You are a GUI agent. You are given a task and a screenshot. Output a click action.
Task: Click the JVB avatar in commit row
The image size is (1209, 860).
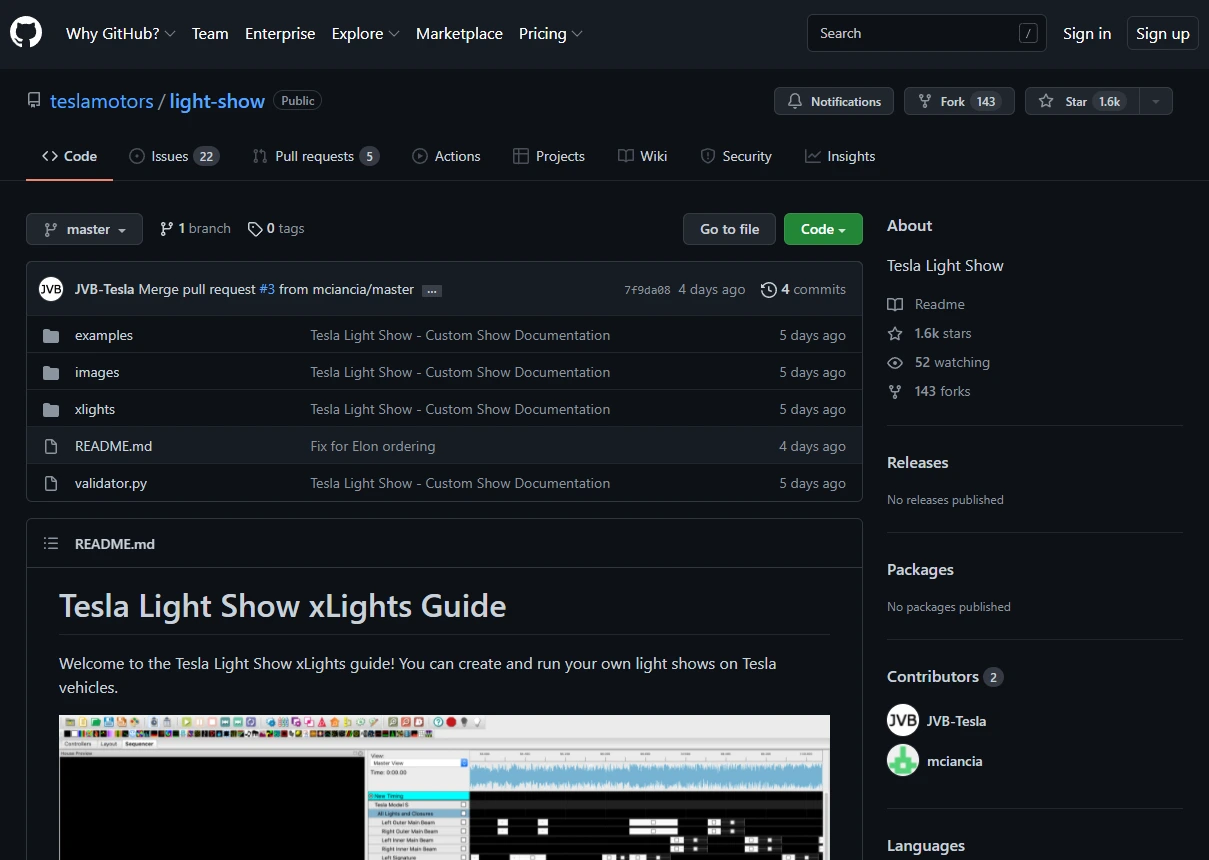[x=51, y=289]
